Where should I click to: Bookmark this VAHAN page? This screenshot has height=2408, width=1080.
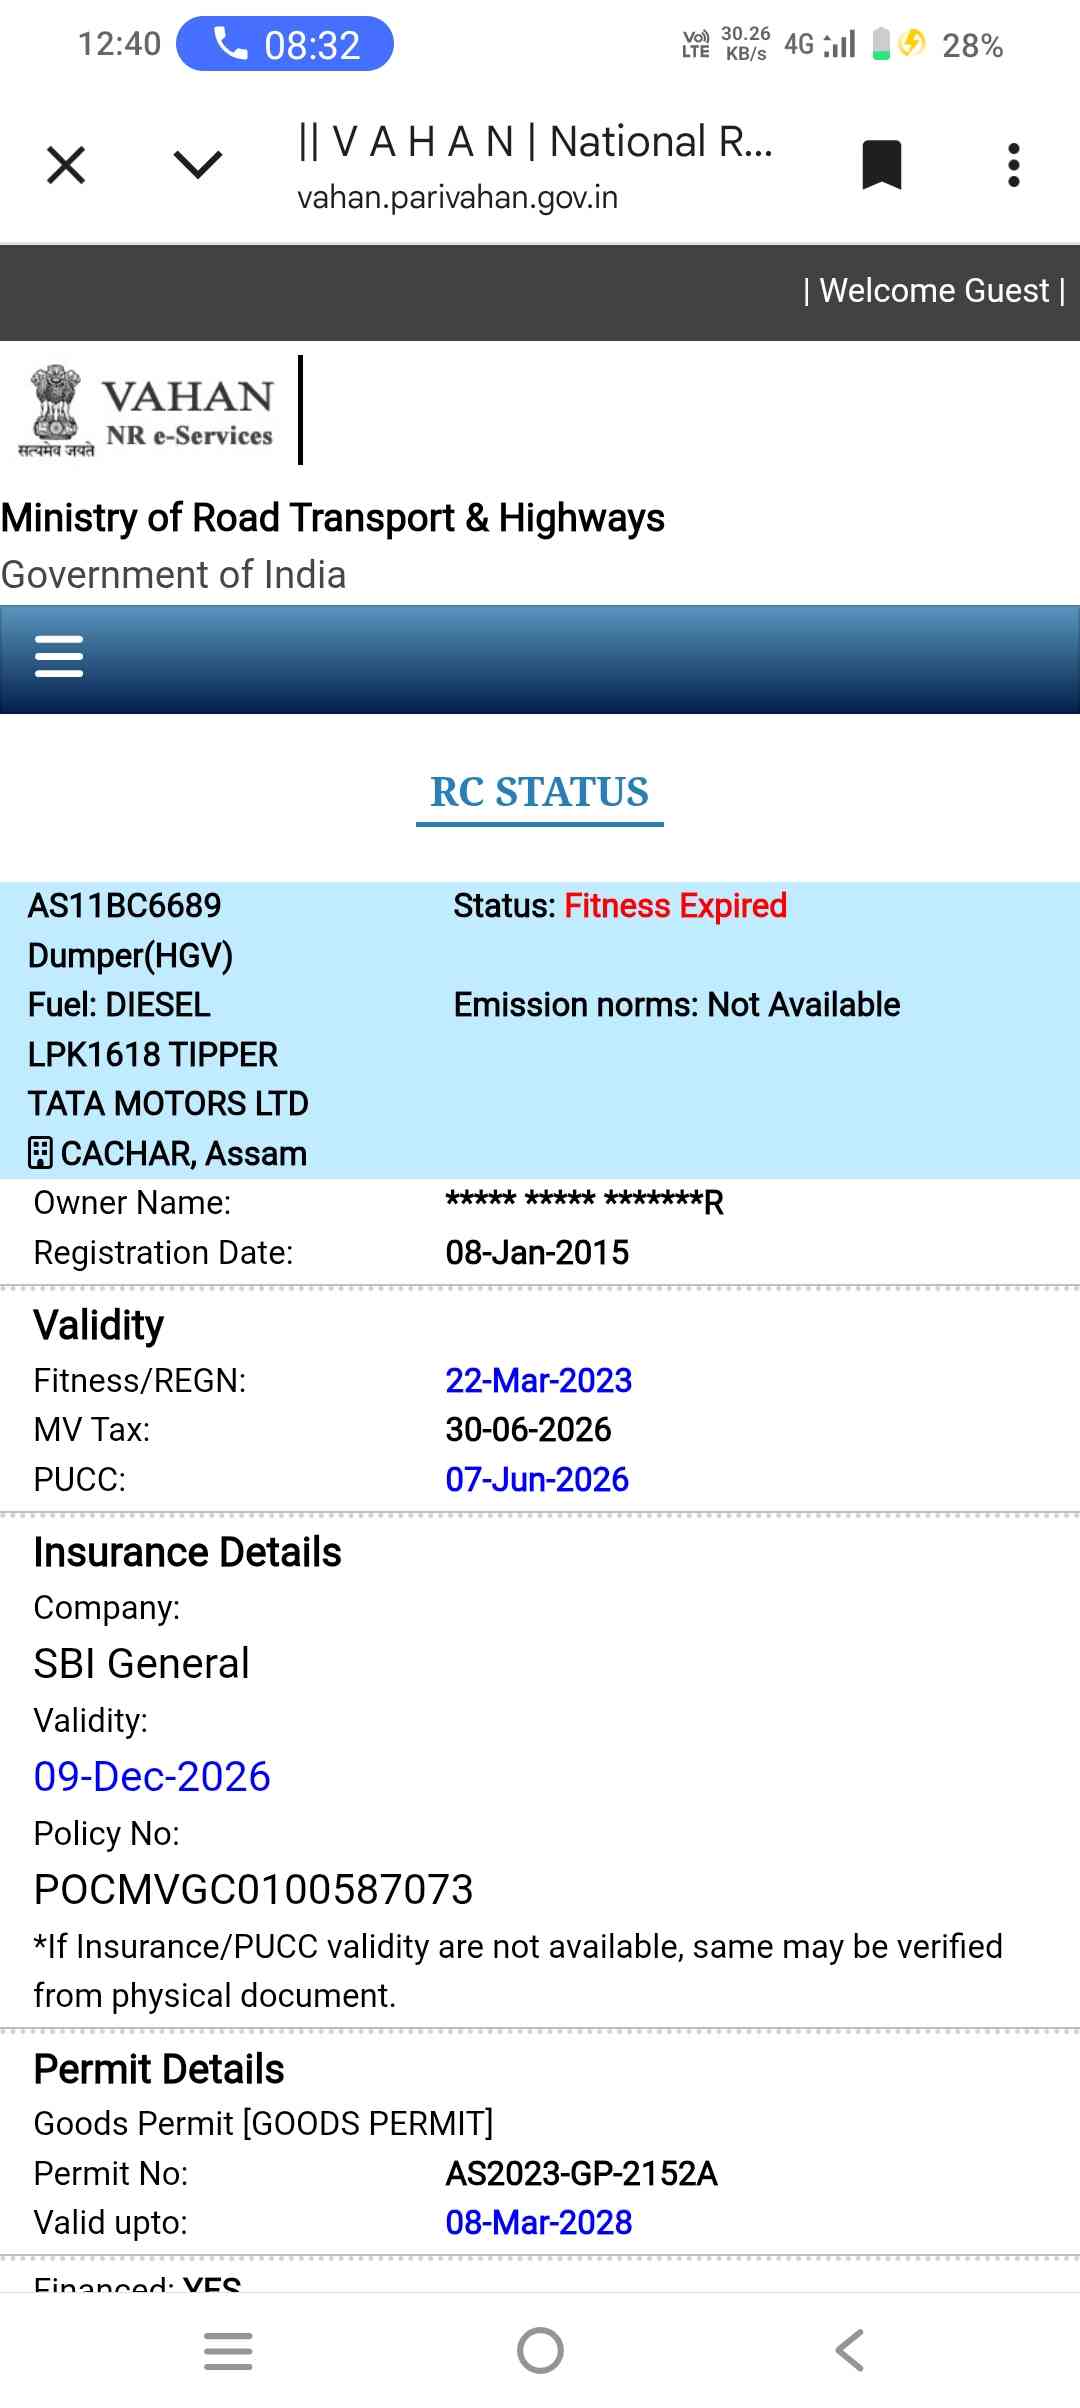tap(881, 165)
